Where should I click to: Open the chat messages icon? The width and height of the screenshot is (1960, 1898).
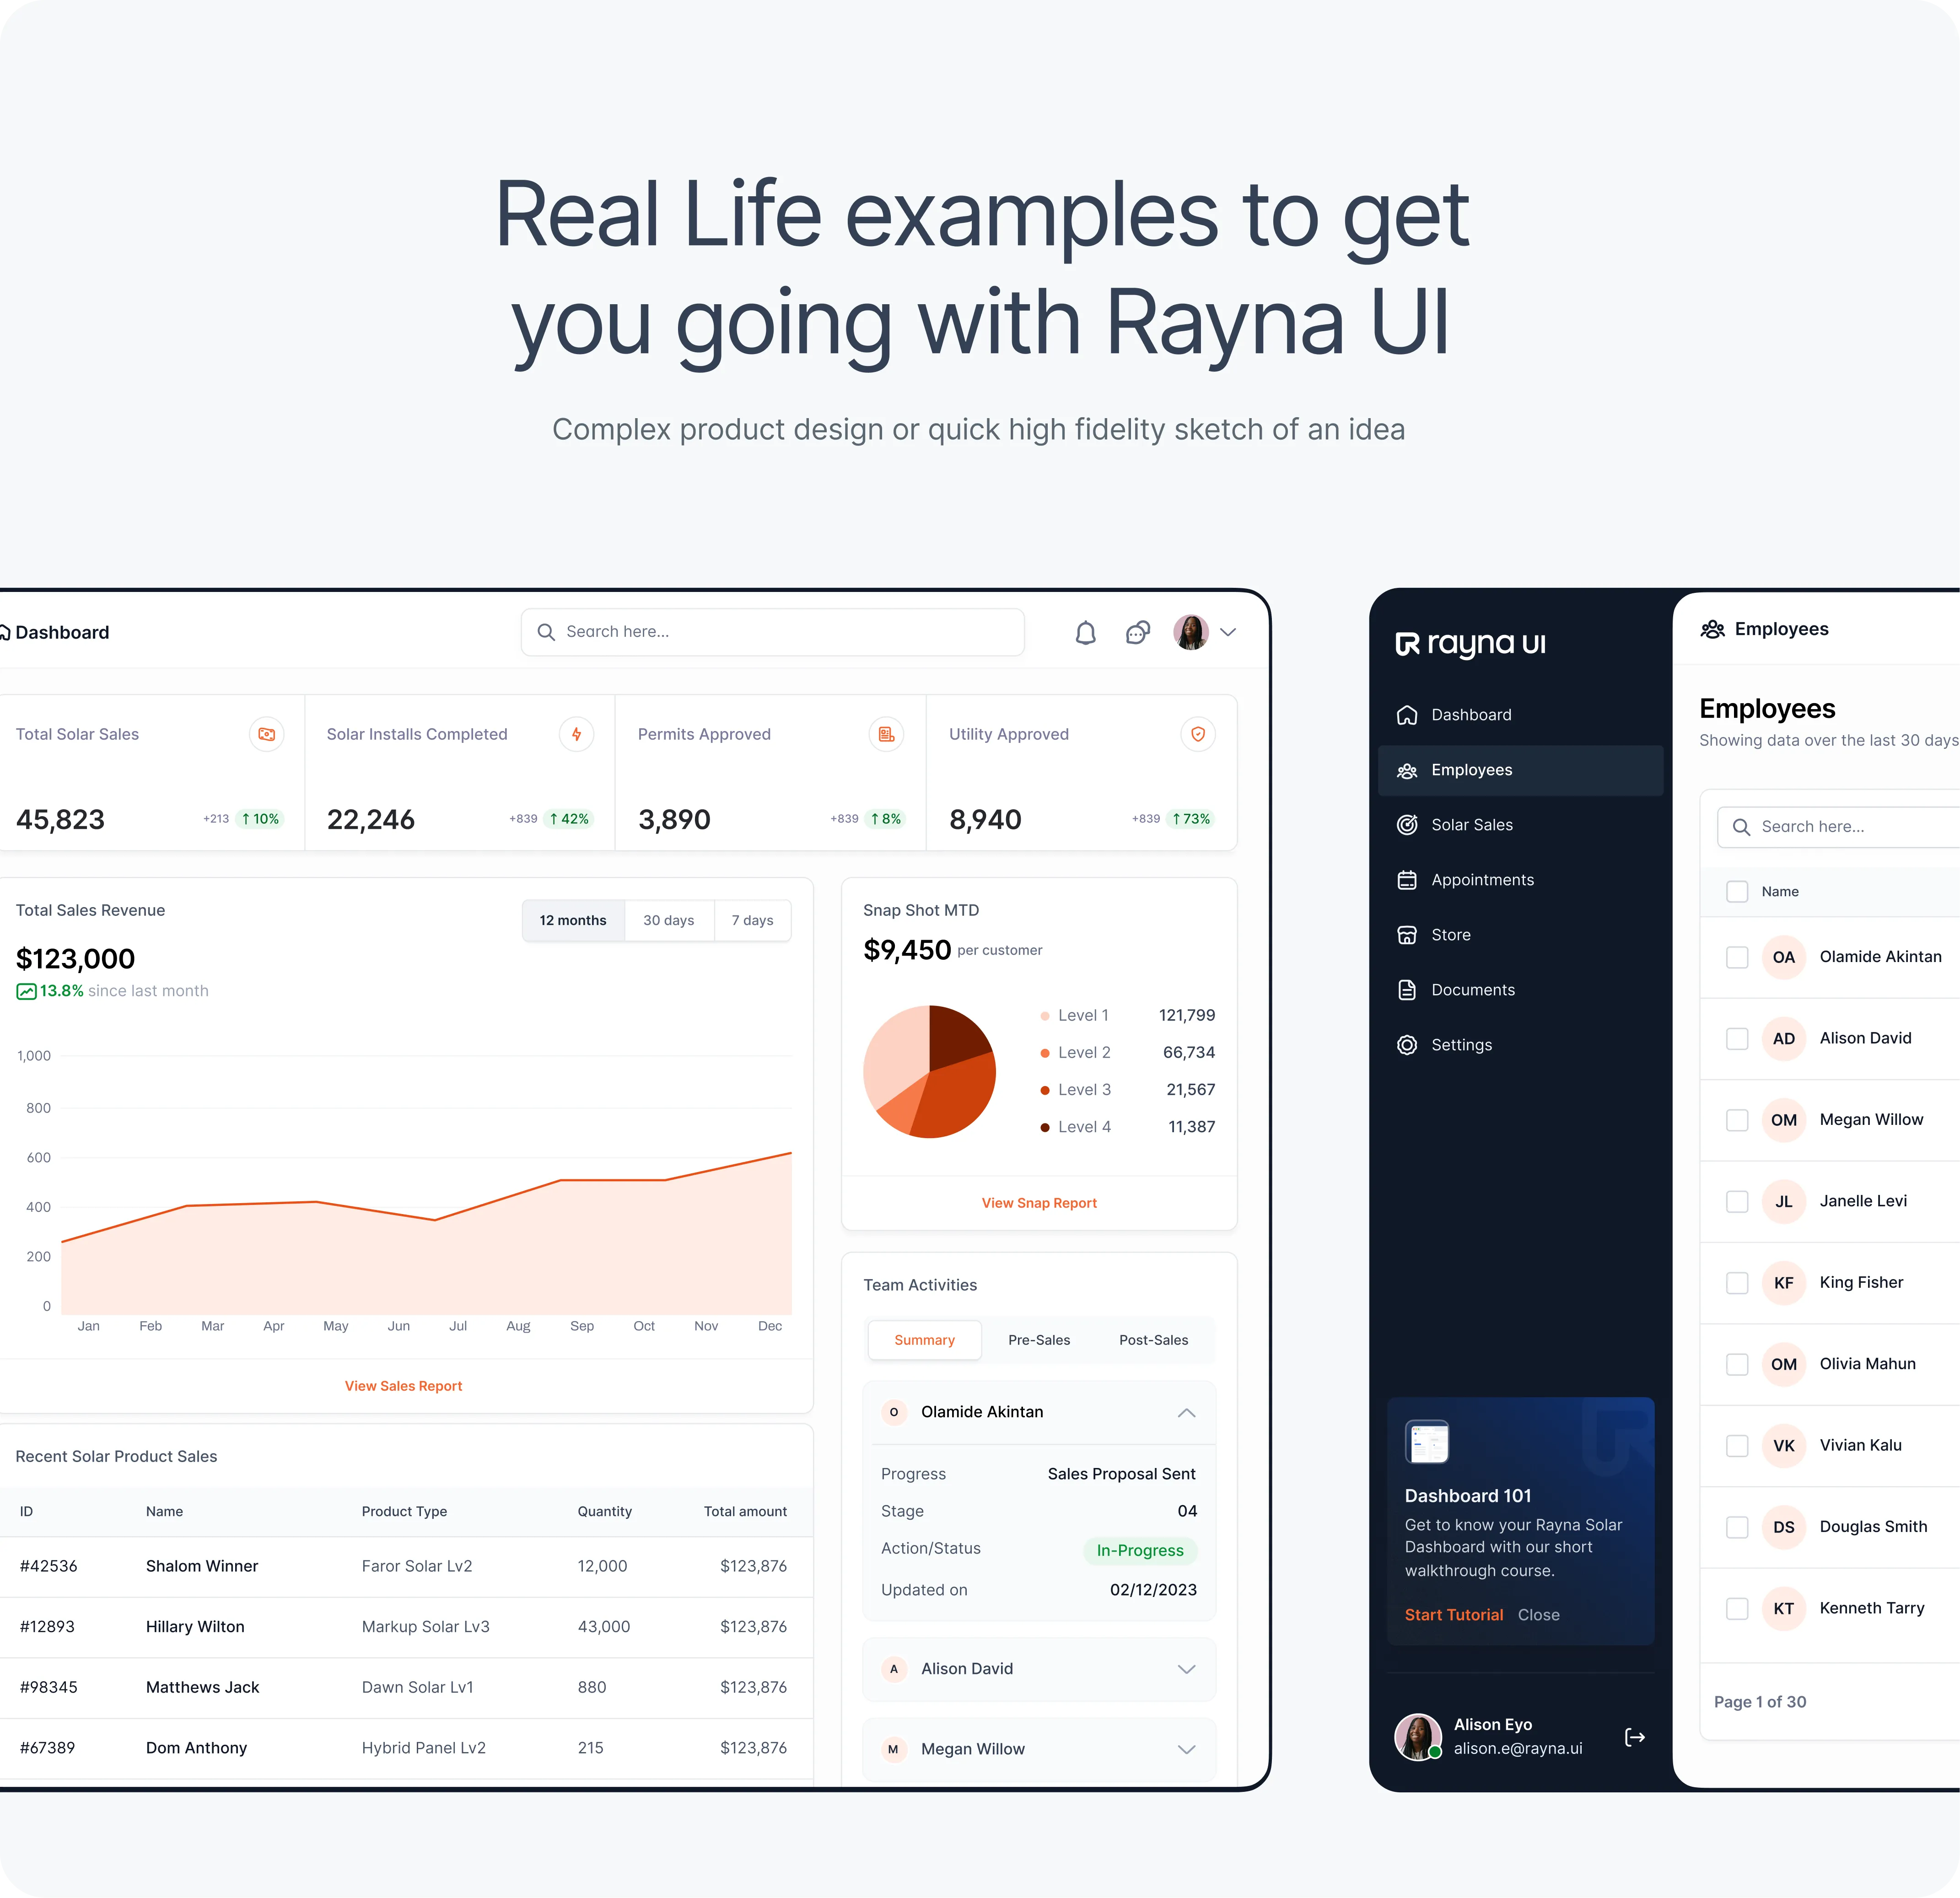pyautogui.click(x=1137, y=632)
